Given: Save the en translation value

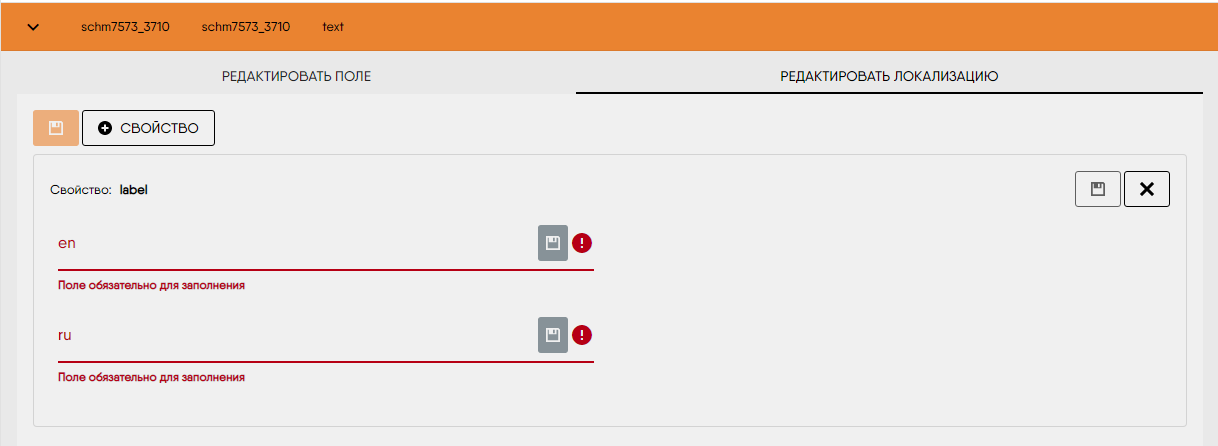Looking at the screenshot, I should tap(553, 243).
